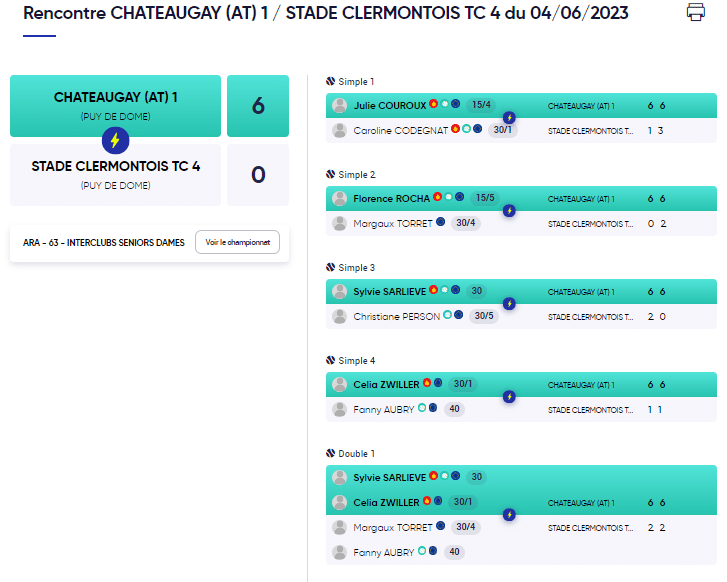Click the tennis ball icon beside Double 1
This screenshot has height=582, width=727.
coord(330,453)
